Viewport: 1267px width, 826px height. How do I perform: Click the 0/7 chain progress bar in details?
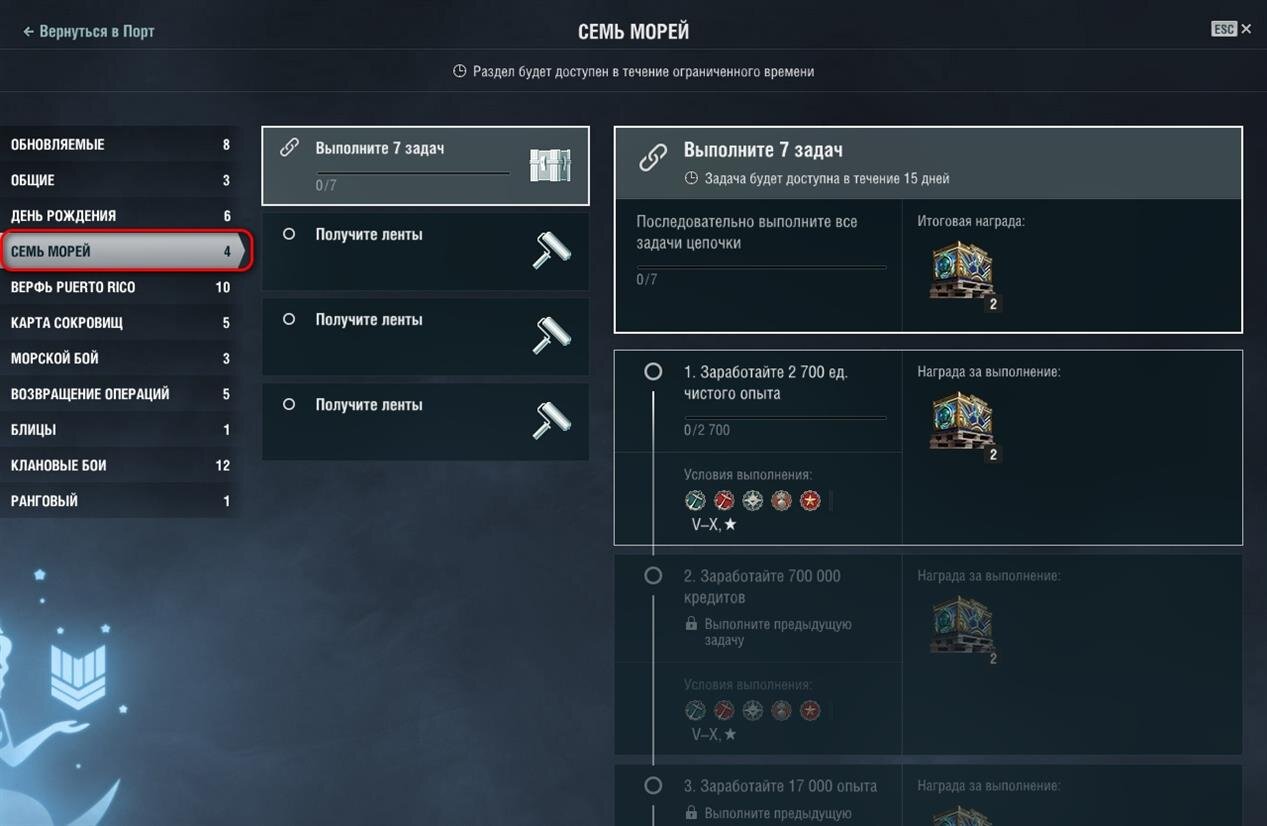tap(761, 267)
